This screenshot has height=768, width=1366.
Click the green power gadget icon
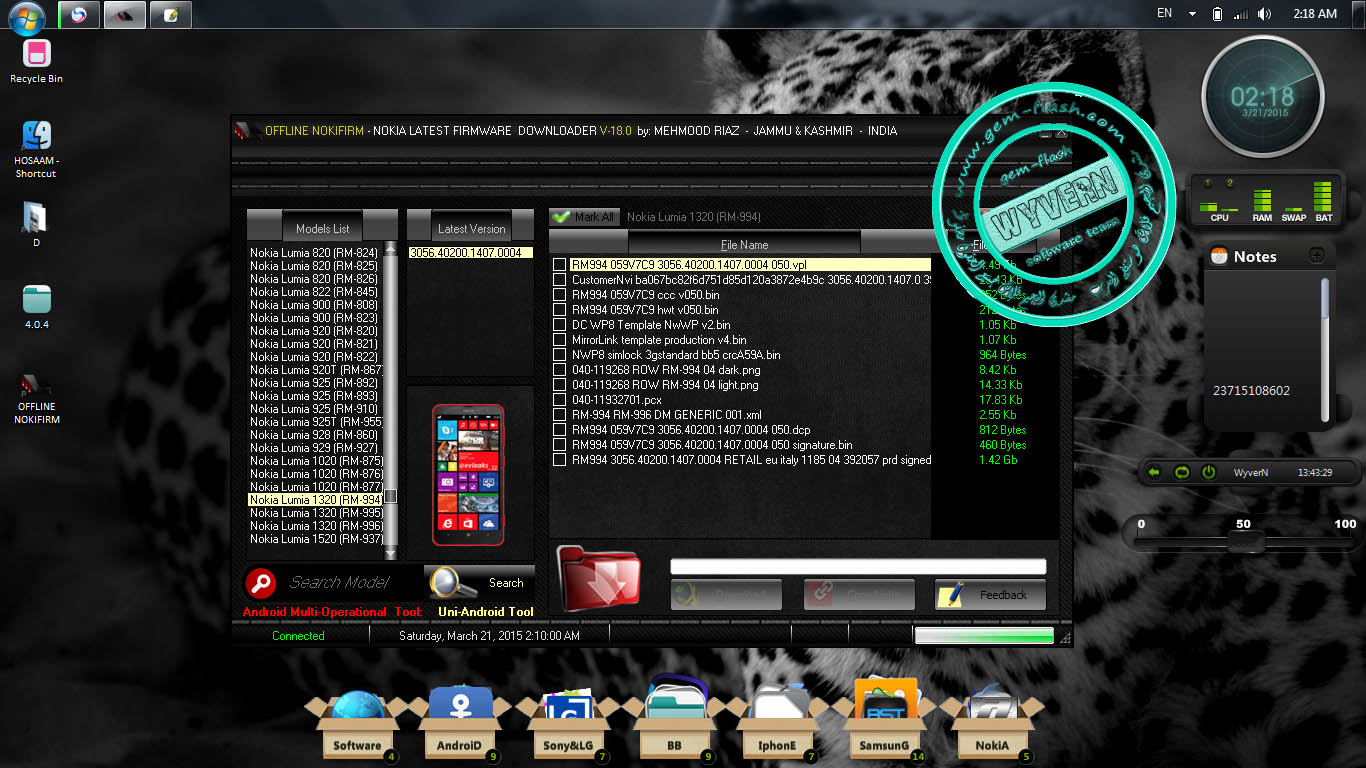1208,472
